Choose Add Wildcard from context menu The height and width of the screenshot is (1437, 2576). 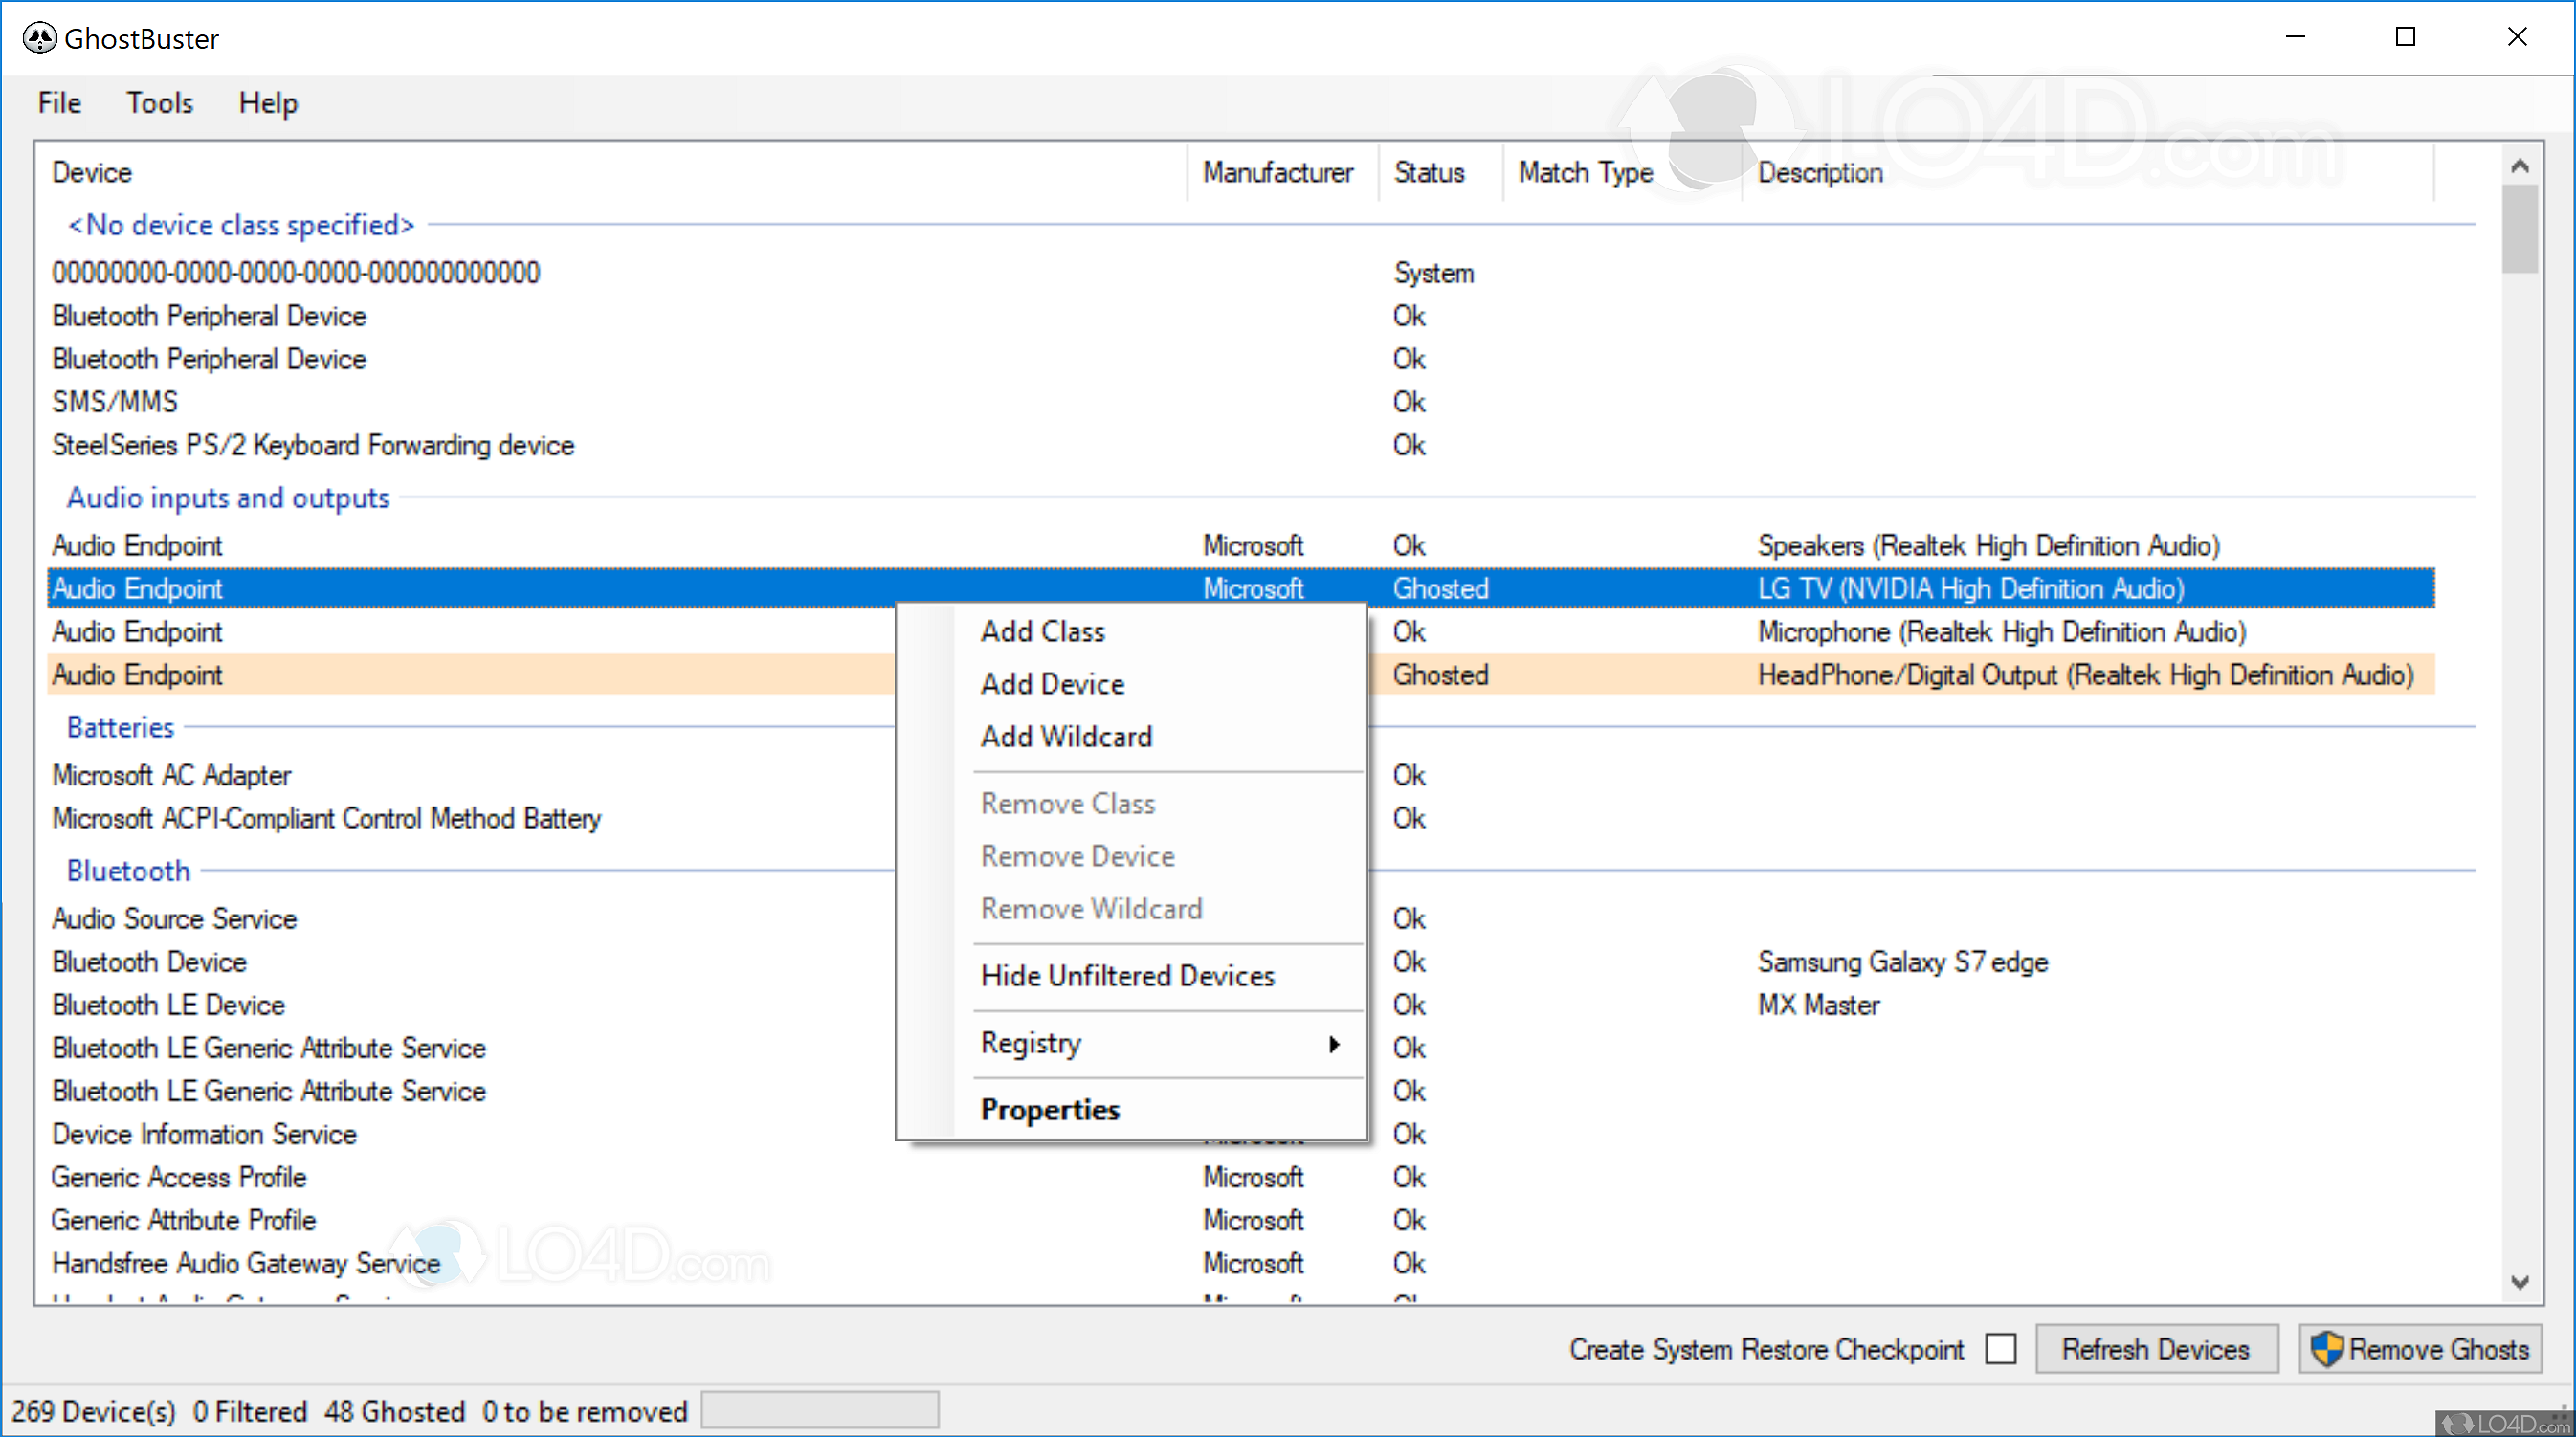point(1066,737)
